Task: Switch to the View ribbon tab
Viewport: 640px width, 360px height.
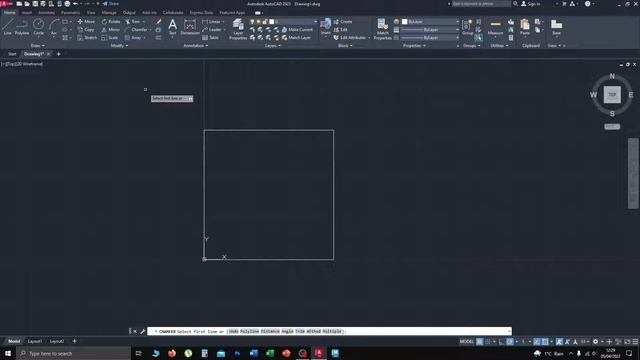Action: click(91, 13)
